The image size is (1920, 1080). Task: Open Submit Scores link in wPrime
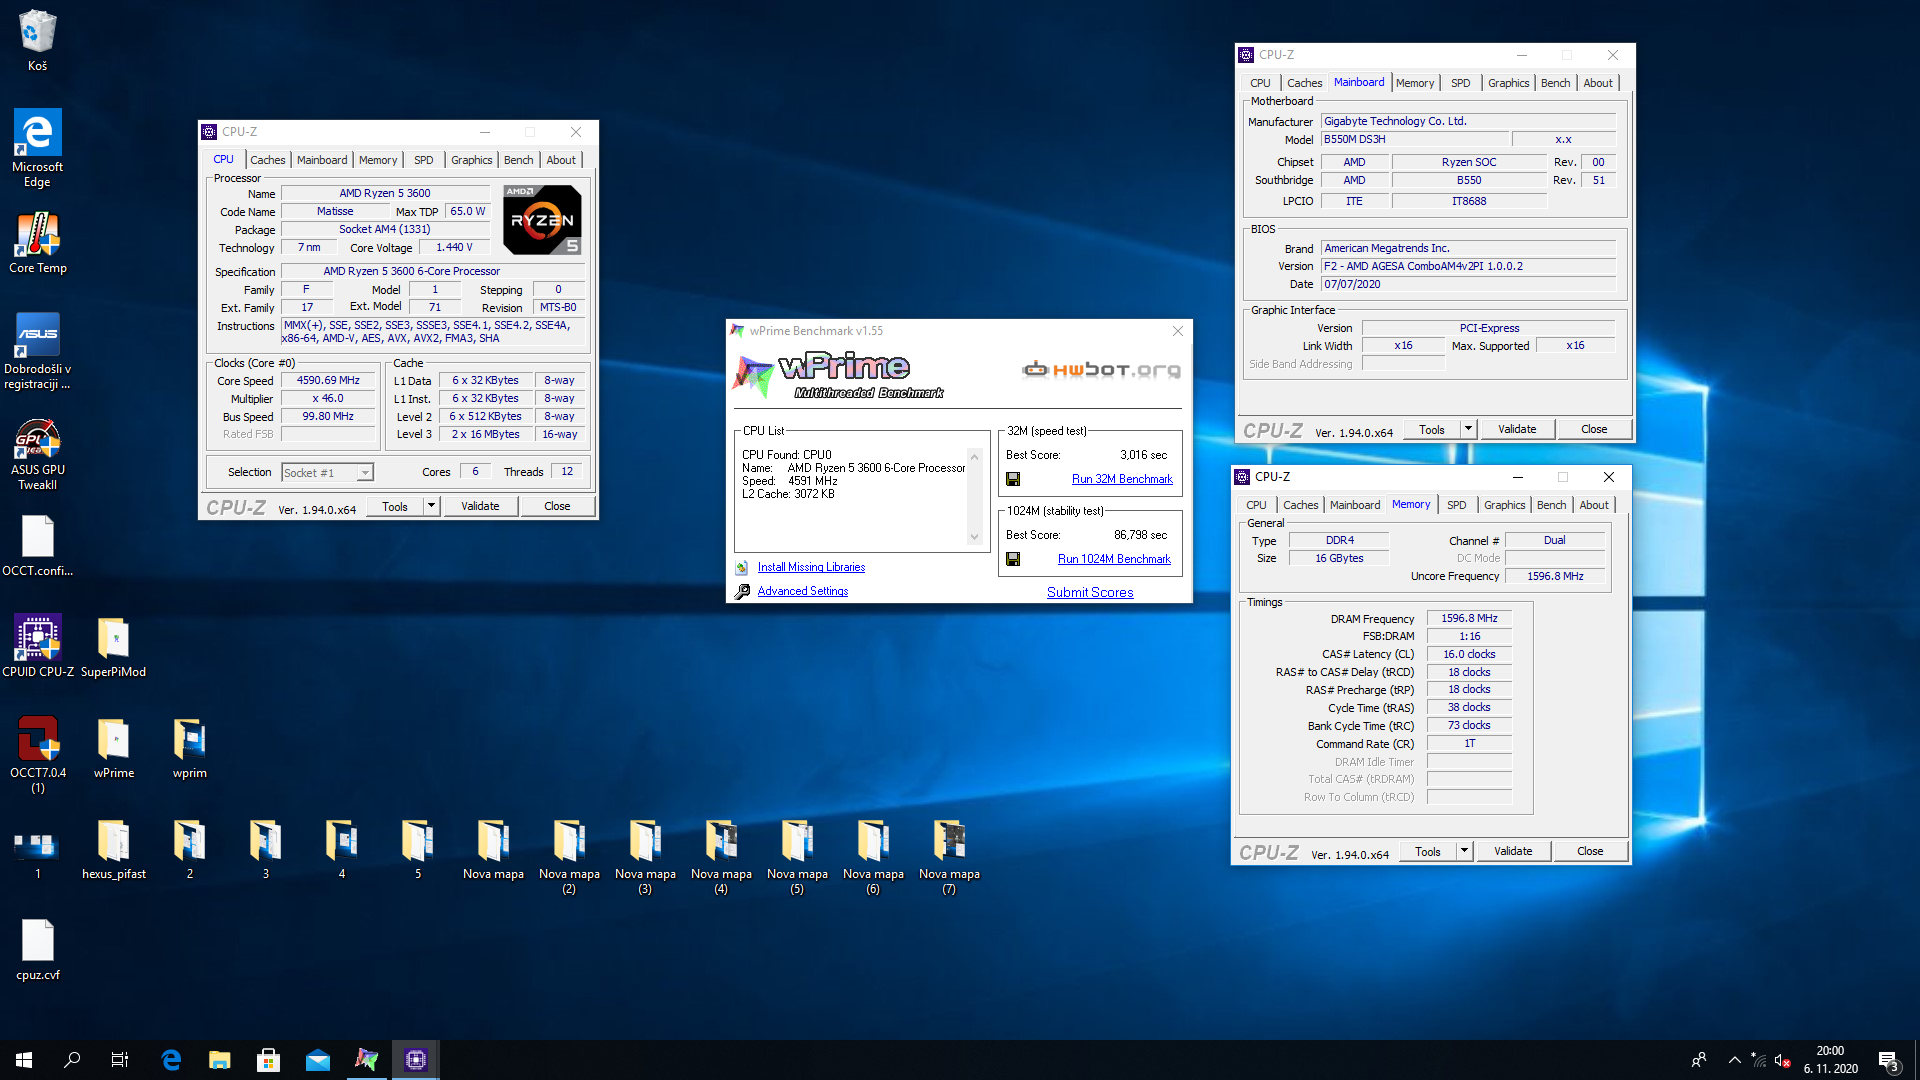[x=1090, y=592]
